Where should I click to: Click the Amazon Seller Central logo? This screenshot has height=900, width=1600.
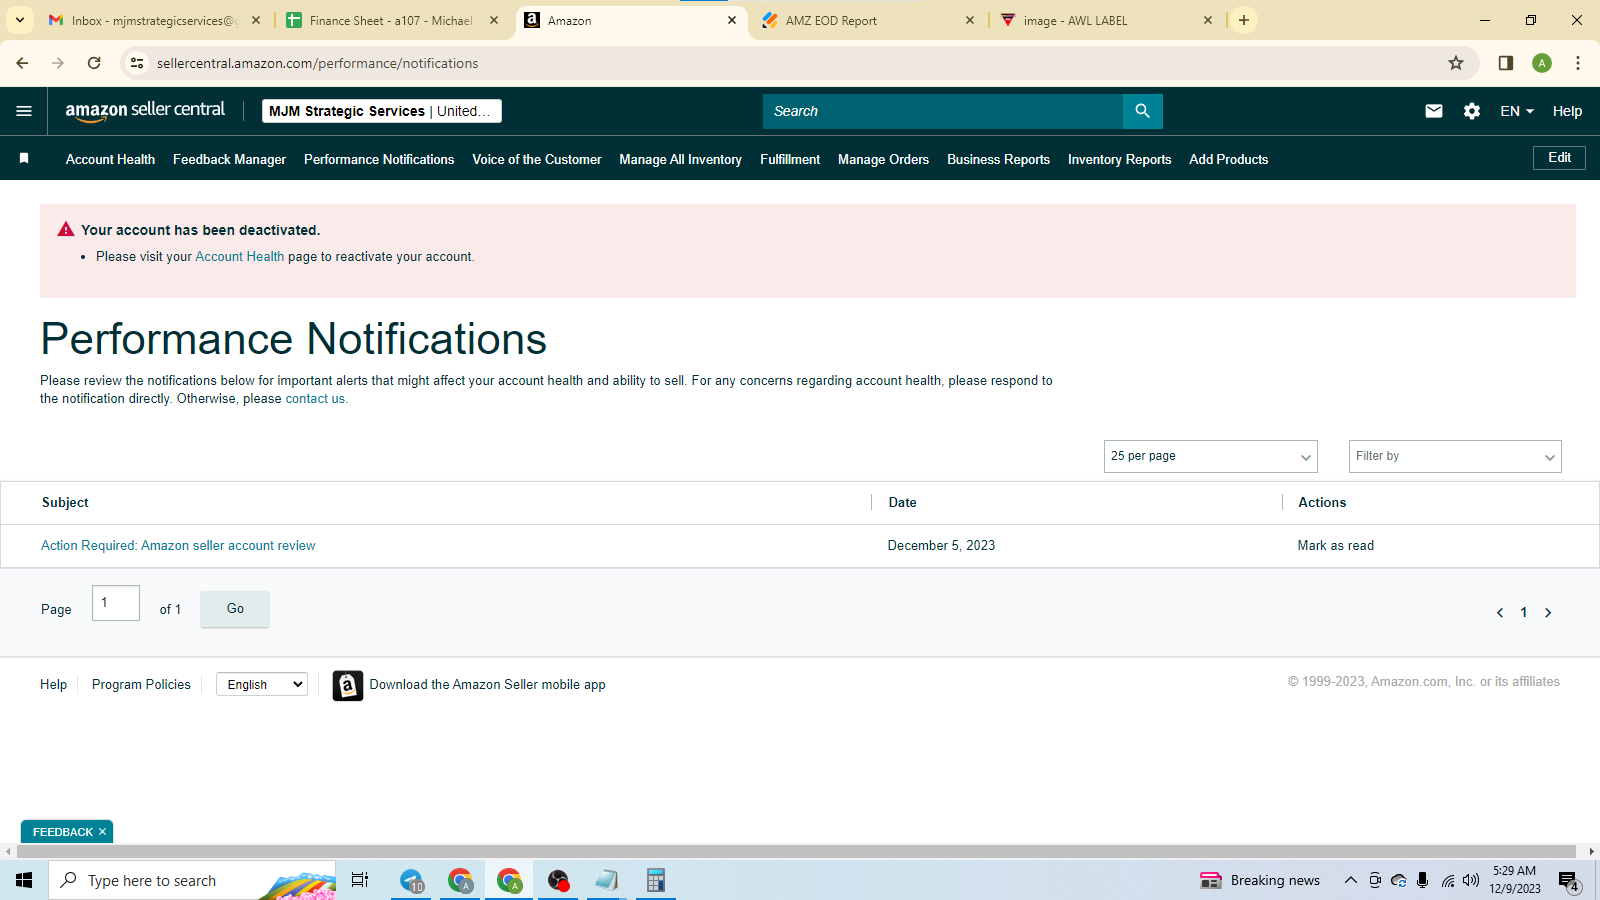[x=145, y=111]
